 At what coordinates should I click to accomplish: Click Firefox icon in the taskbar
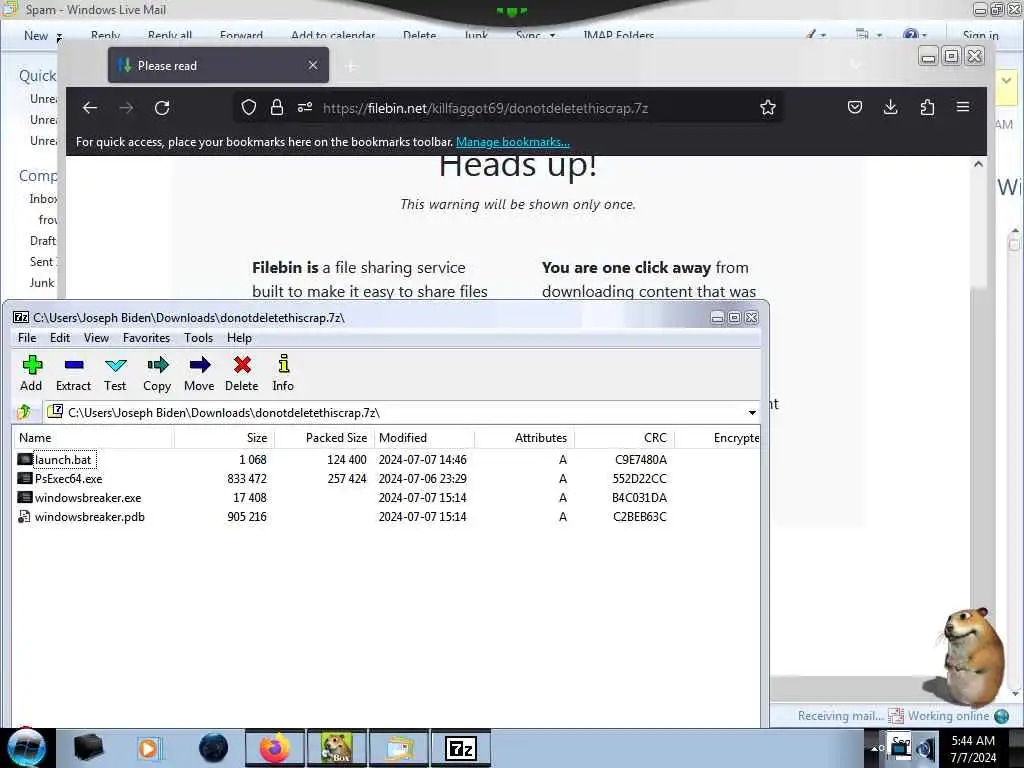click(275, 749)
